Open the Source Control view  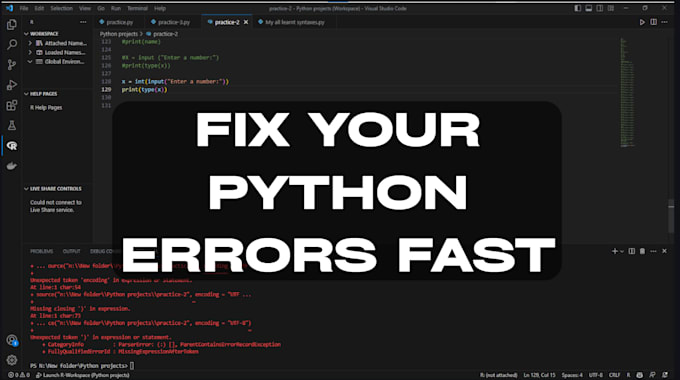coord(12,65)
